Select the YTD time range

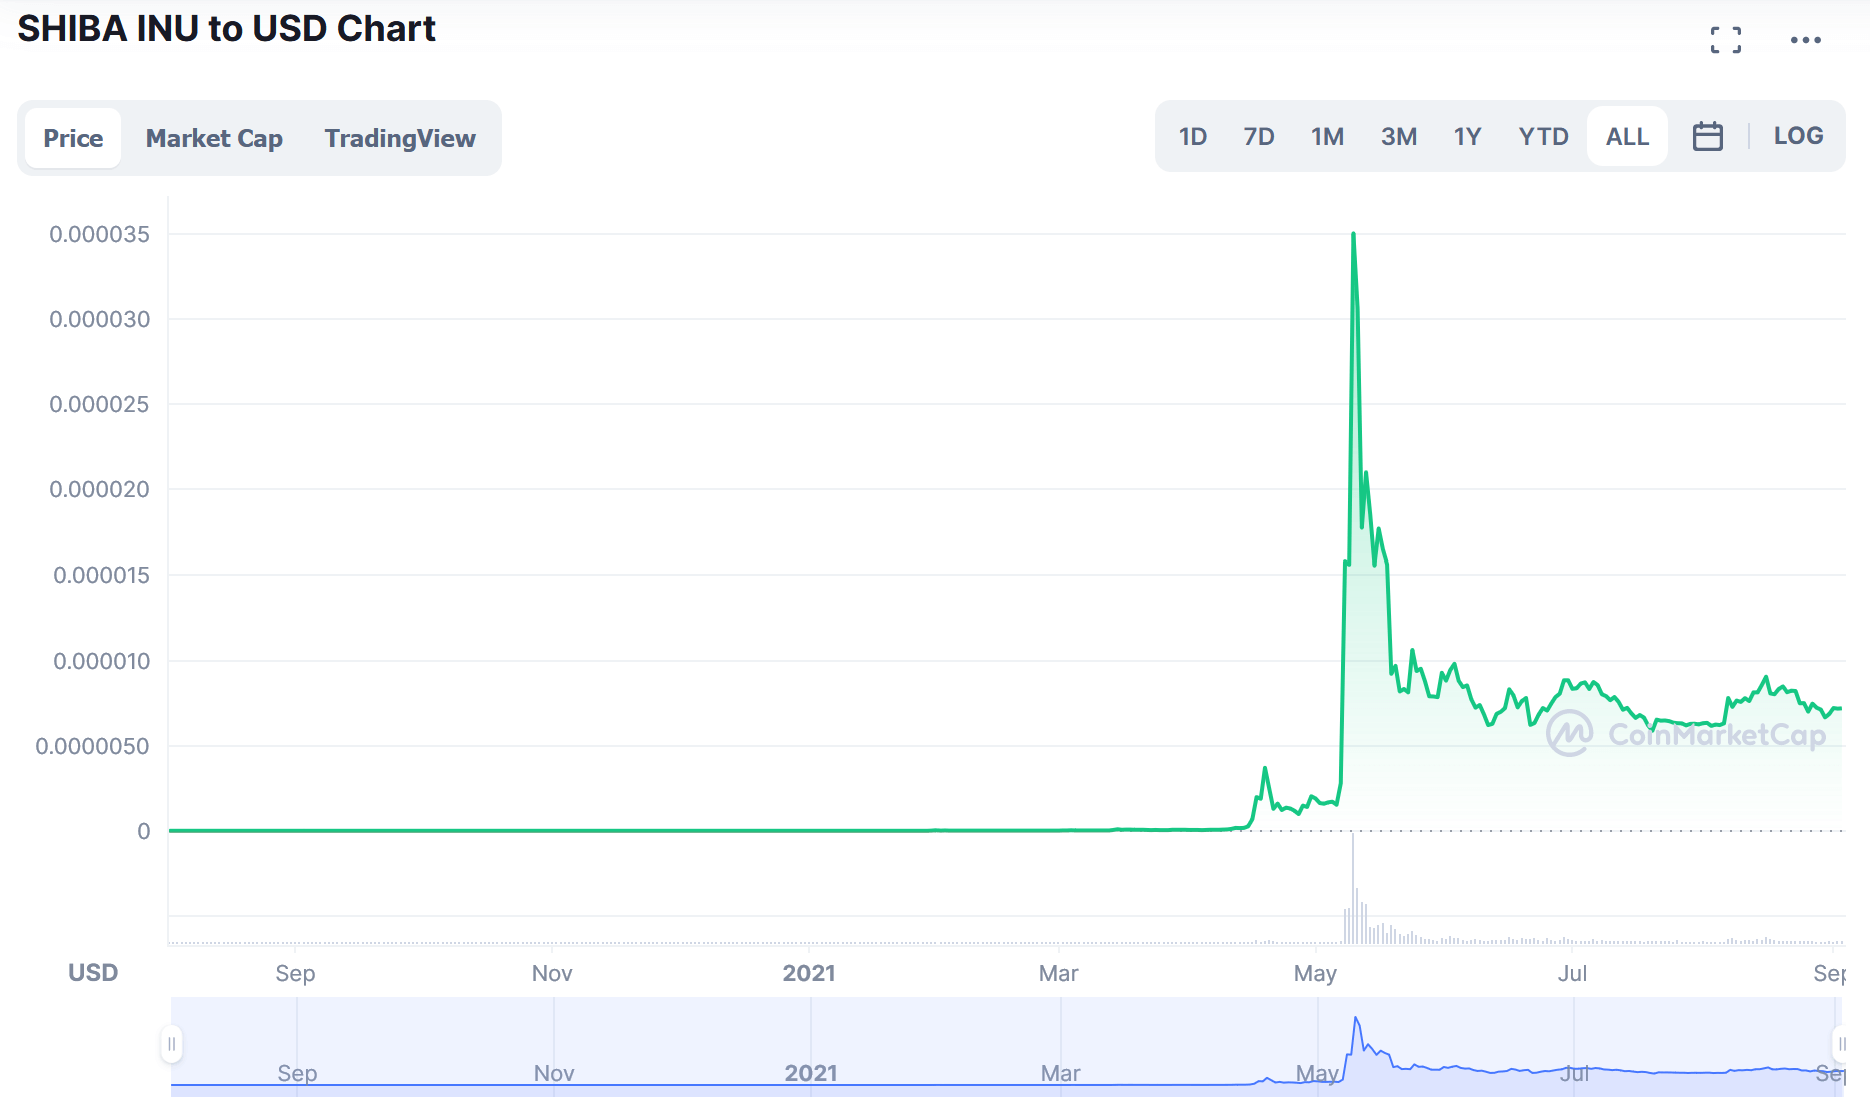[x=1543, y=136]
